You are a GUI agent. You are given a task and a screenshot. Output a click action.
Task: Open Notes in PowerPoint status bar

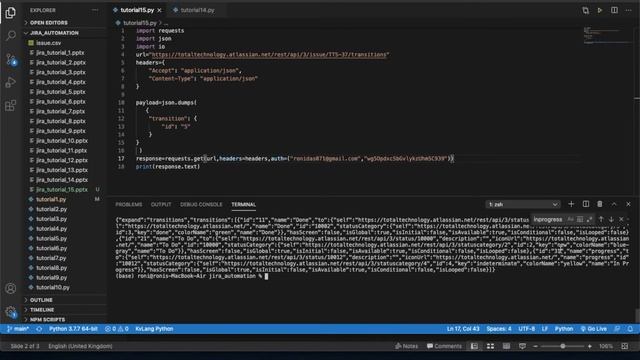407,346
